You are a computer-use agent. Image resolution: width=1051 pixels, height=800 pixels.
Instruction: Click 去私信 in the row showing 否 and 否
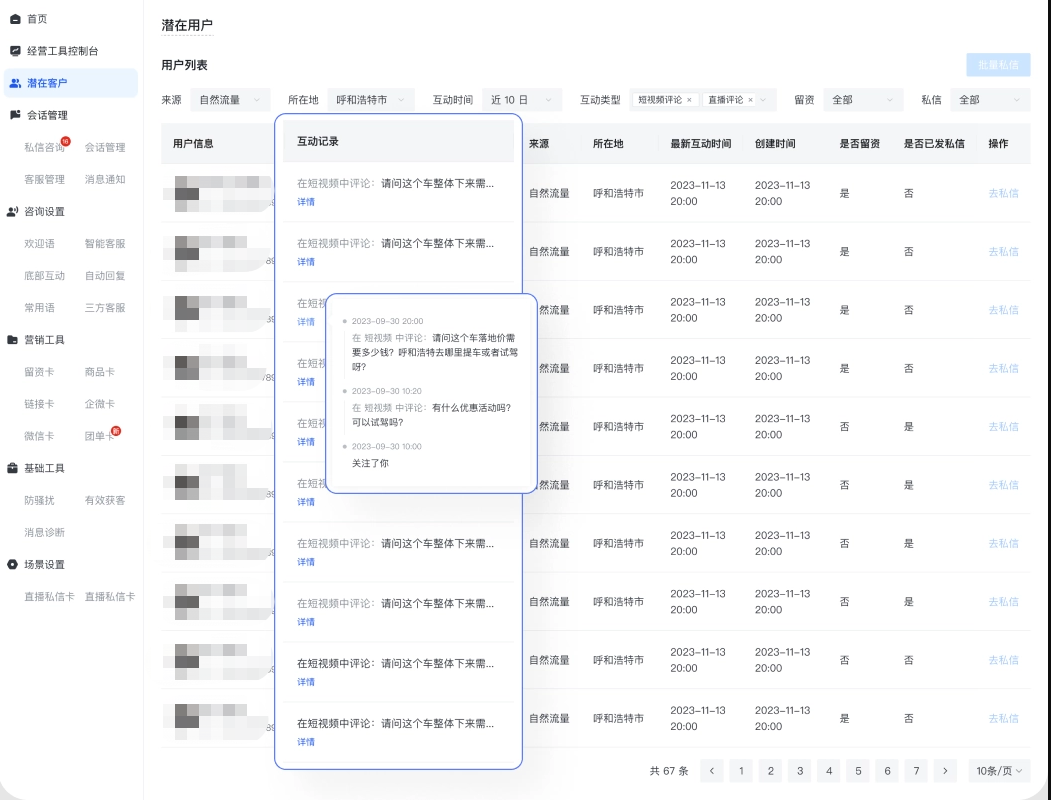[1003, 660]
